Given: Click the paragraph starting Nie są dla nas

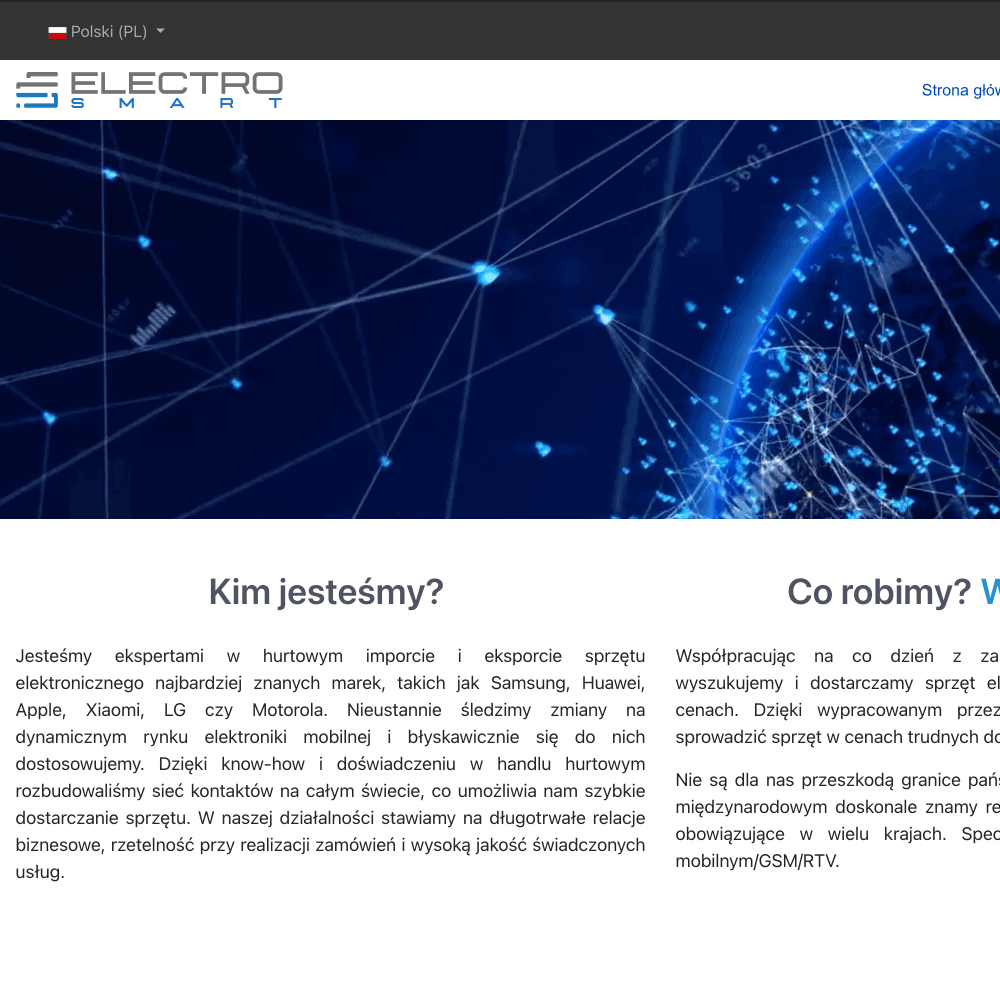Looking at the screenshot, I should pos(837,820).
